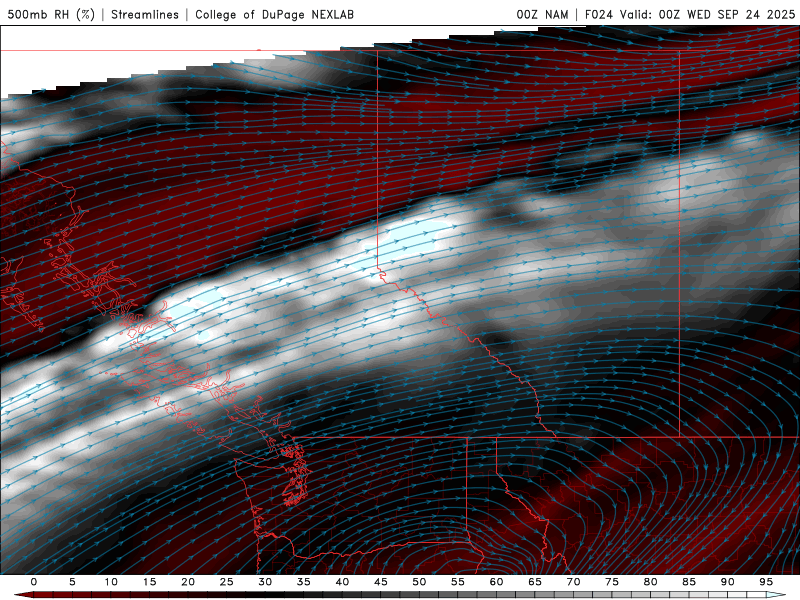Screen dimensions: 800x600
Task: Click the 45 label on RH scale
Action: pyautogui.click(x=381, y=582)
